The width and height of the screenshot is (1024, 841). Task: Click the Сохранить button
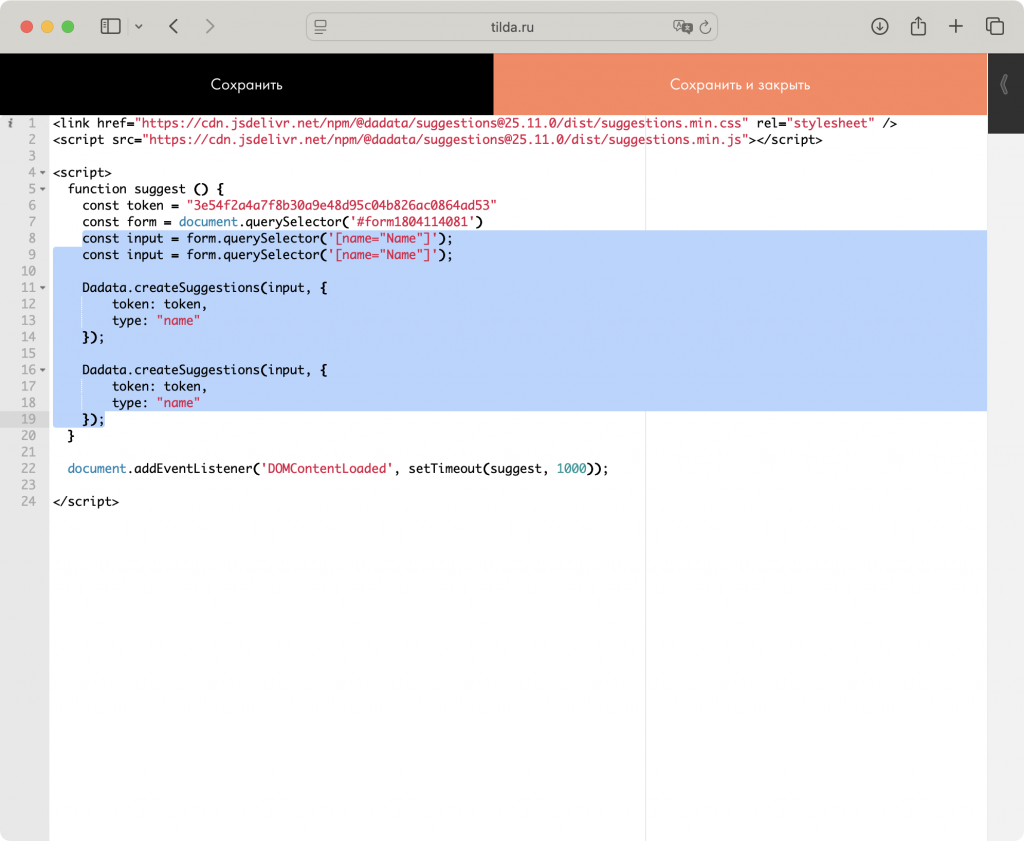[246, 85]
